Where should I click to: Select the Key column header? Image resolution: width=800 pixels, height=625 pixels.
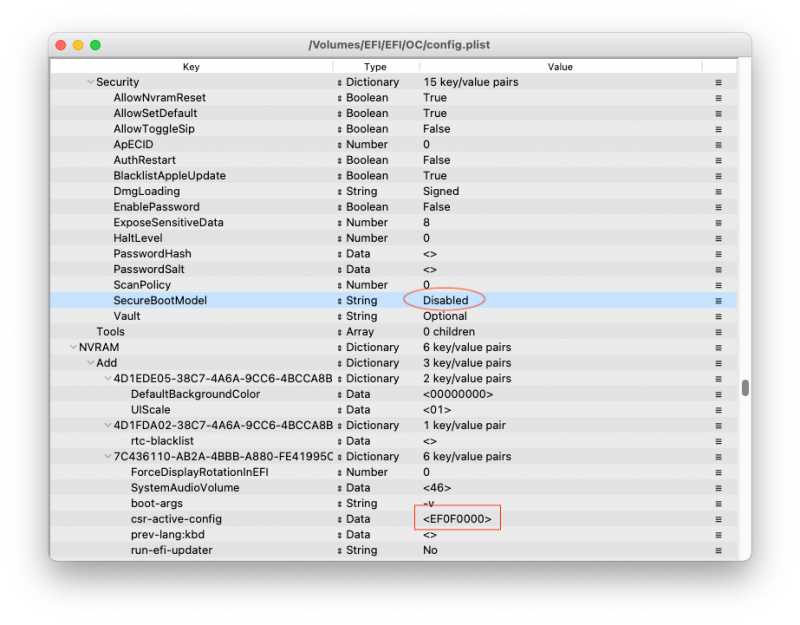pyautogui.click(x=192, y=67)
